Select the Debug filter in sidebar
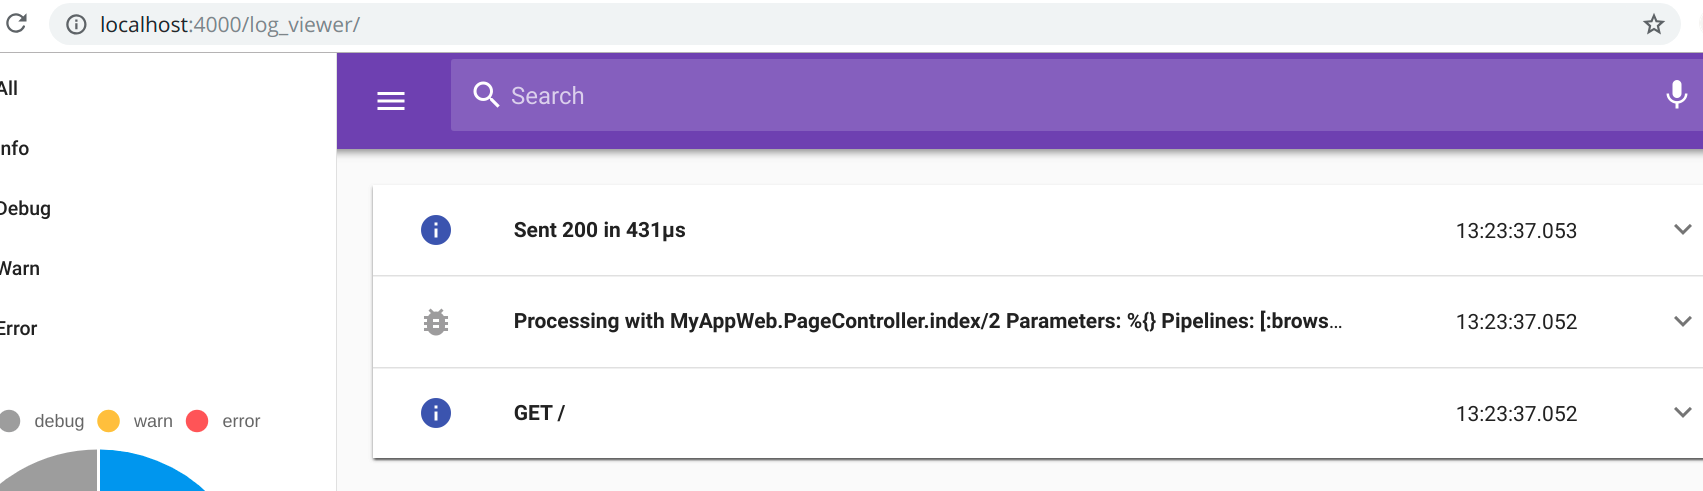This screenshot has width=1703, height=491. [25, 208]
